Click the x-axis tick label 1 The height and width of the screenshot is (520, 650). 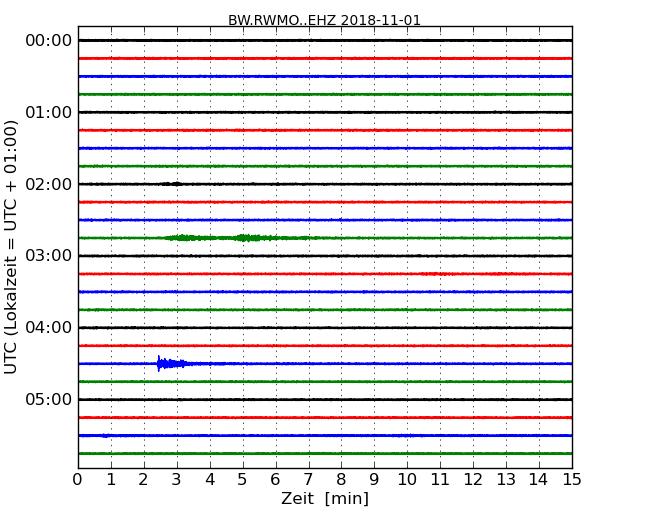click(x=111, y=480)
